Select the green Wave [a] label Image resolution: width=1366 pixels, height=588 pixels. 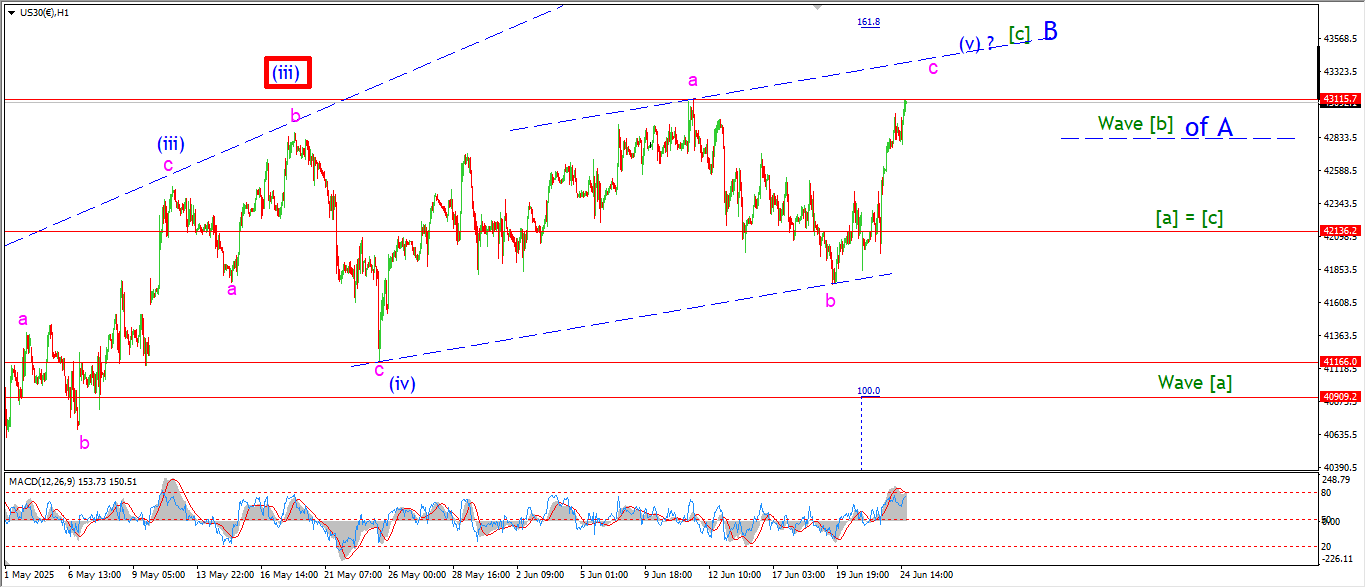[x=1195, y=382]
